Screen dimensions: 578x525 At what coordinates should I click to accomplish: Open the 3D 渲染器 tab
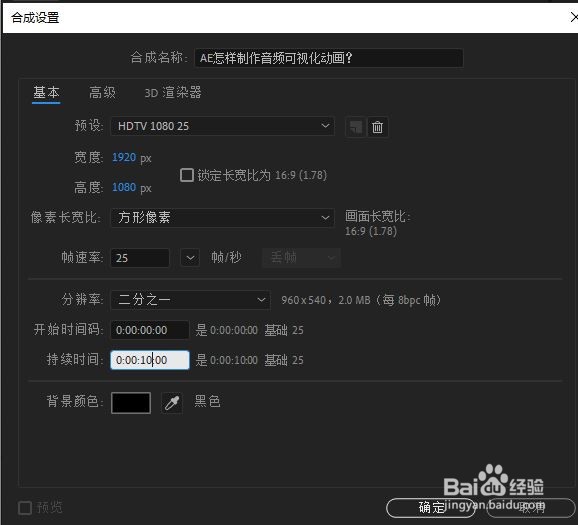pos(173,93)
